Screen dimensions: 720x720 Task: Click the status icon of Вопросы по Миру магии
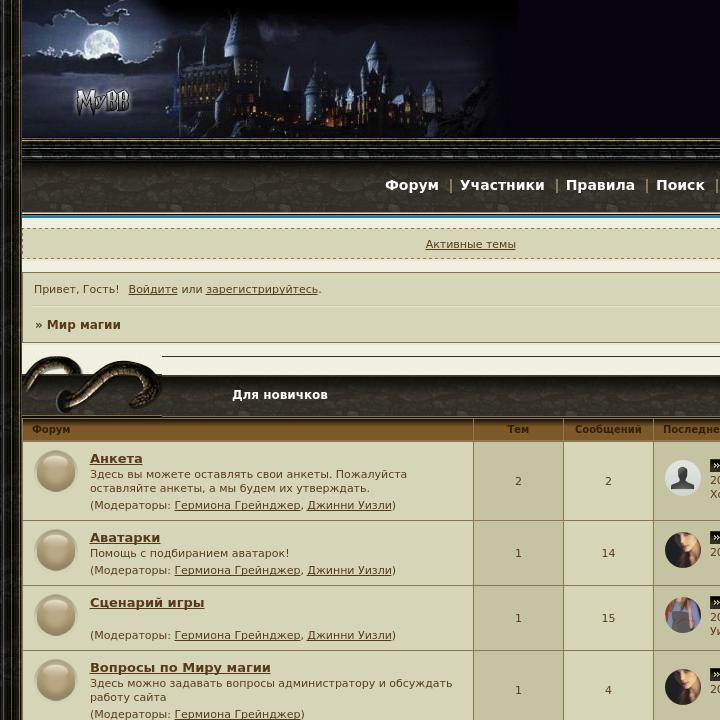pos(56,681)
